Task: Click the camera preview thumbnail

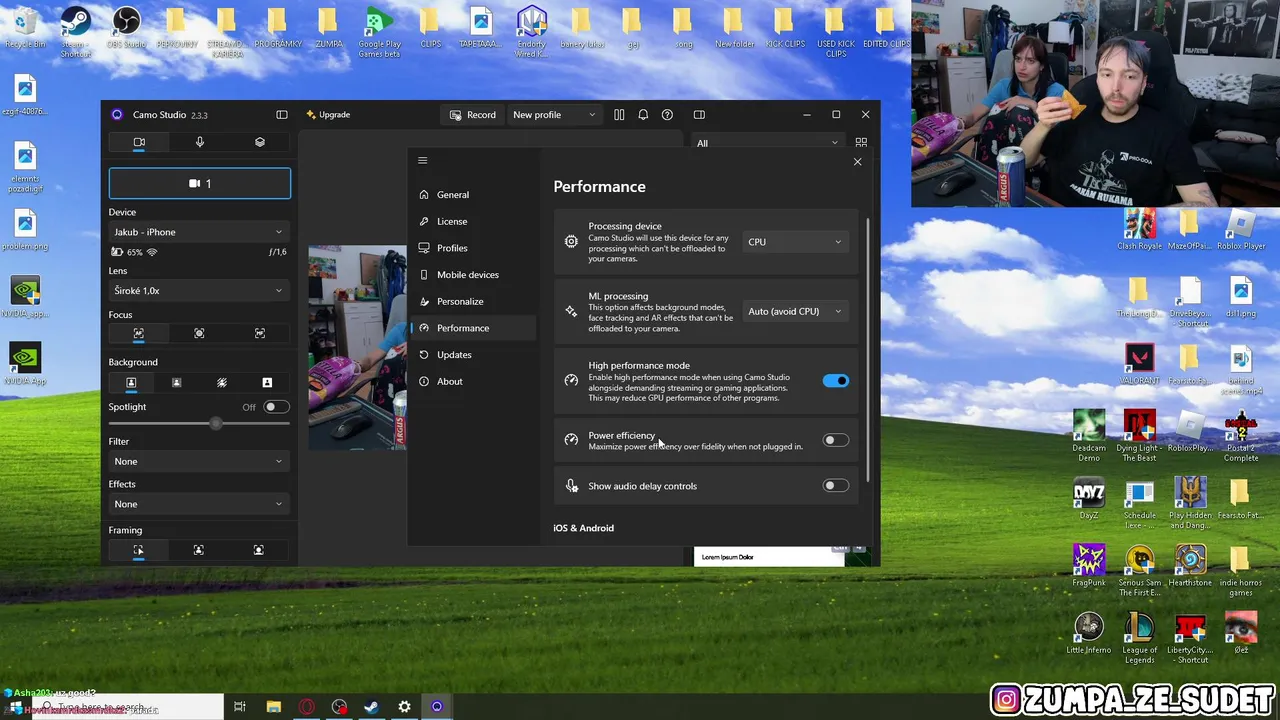Action: 357,347
